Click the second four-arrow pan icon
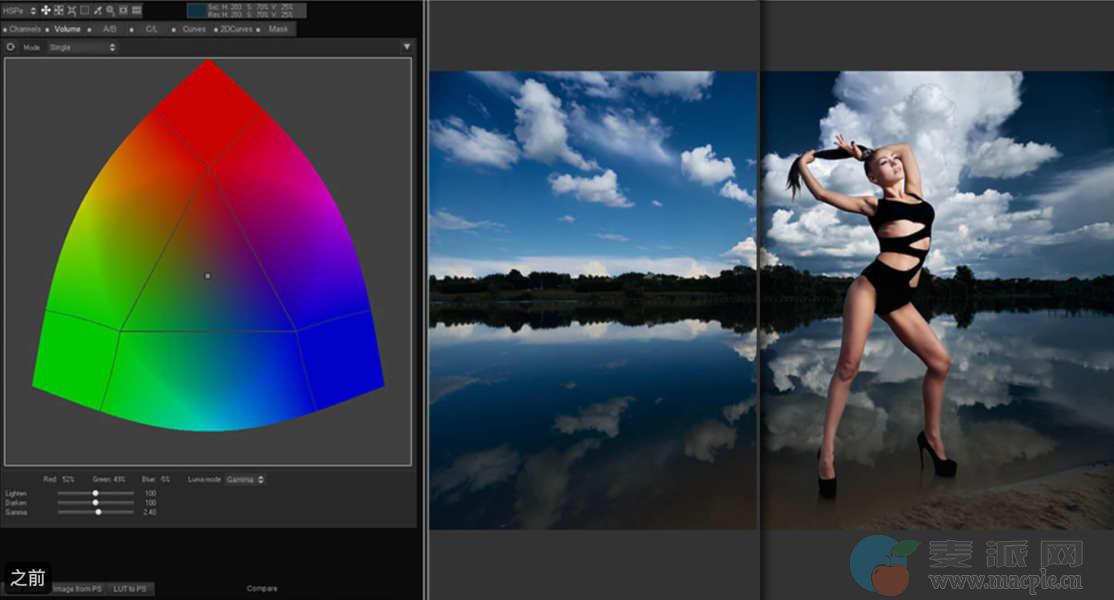 click(59, 10)
